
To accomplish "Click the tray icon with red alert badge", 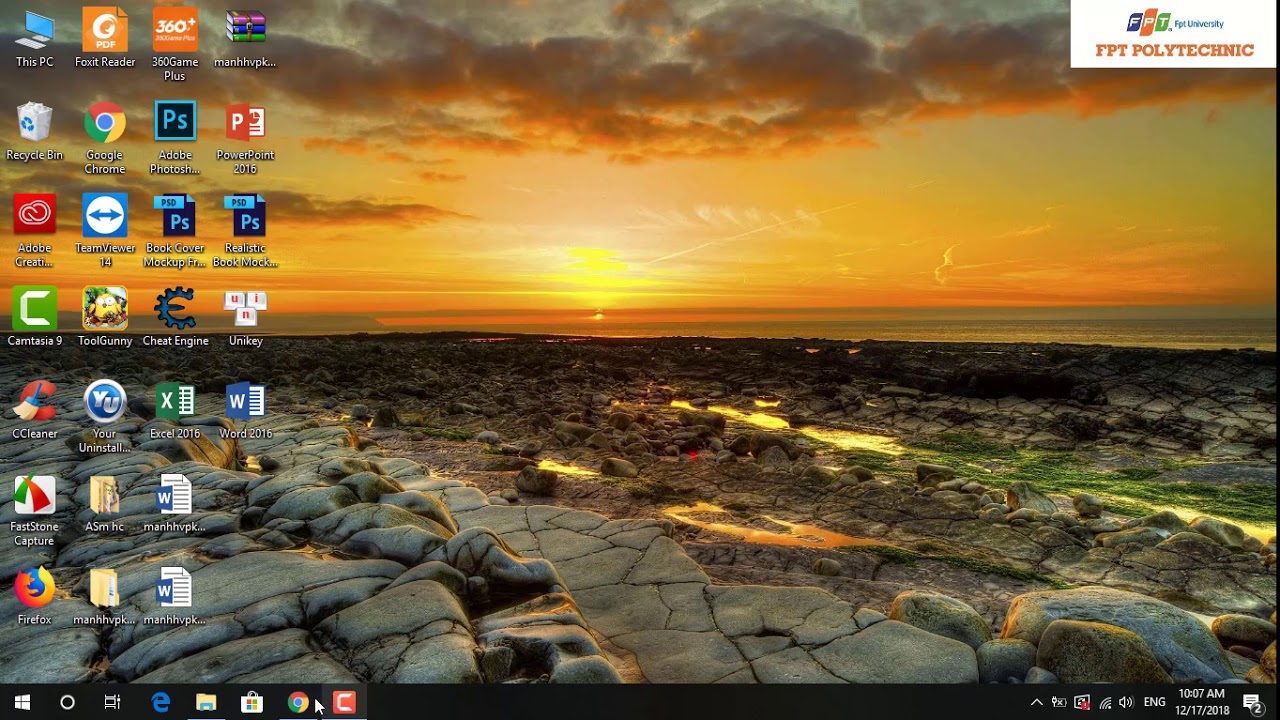I will 1082,703.
